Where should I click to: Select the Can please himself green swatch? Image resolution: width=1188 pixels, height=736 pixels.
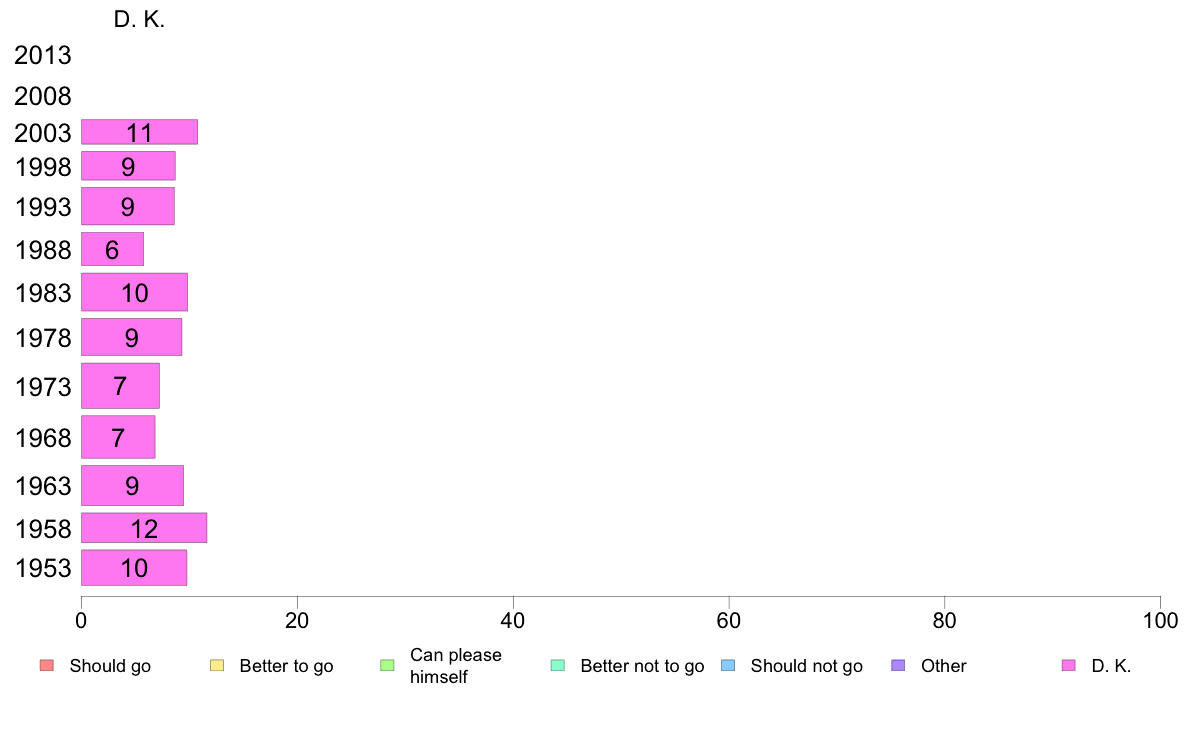point(387,666)
